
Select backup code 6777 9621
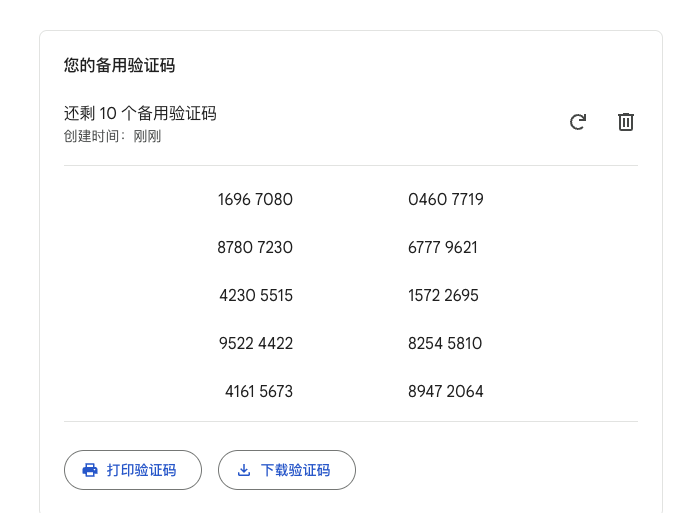[x=443, y=247]
